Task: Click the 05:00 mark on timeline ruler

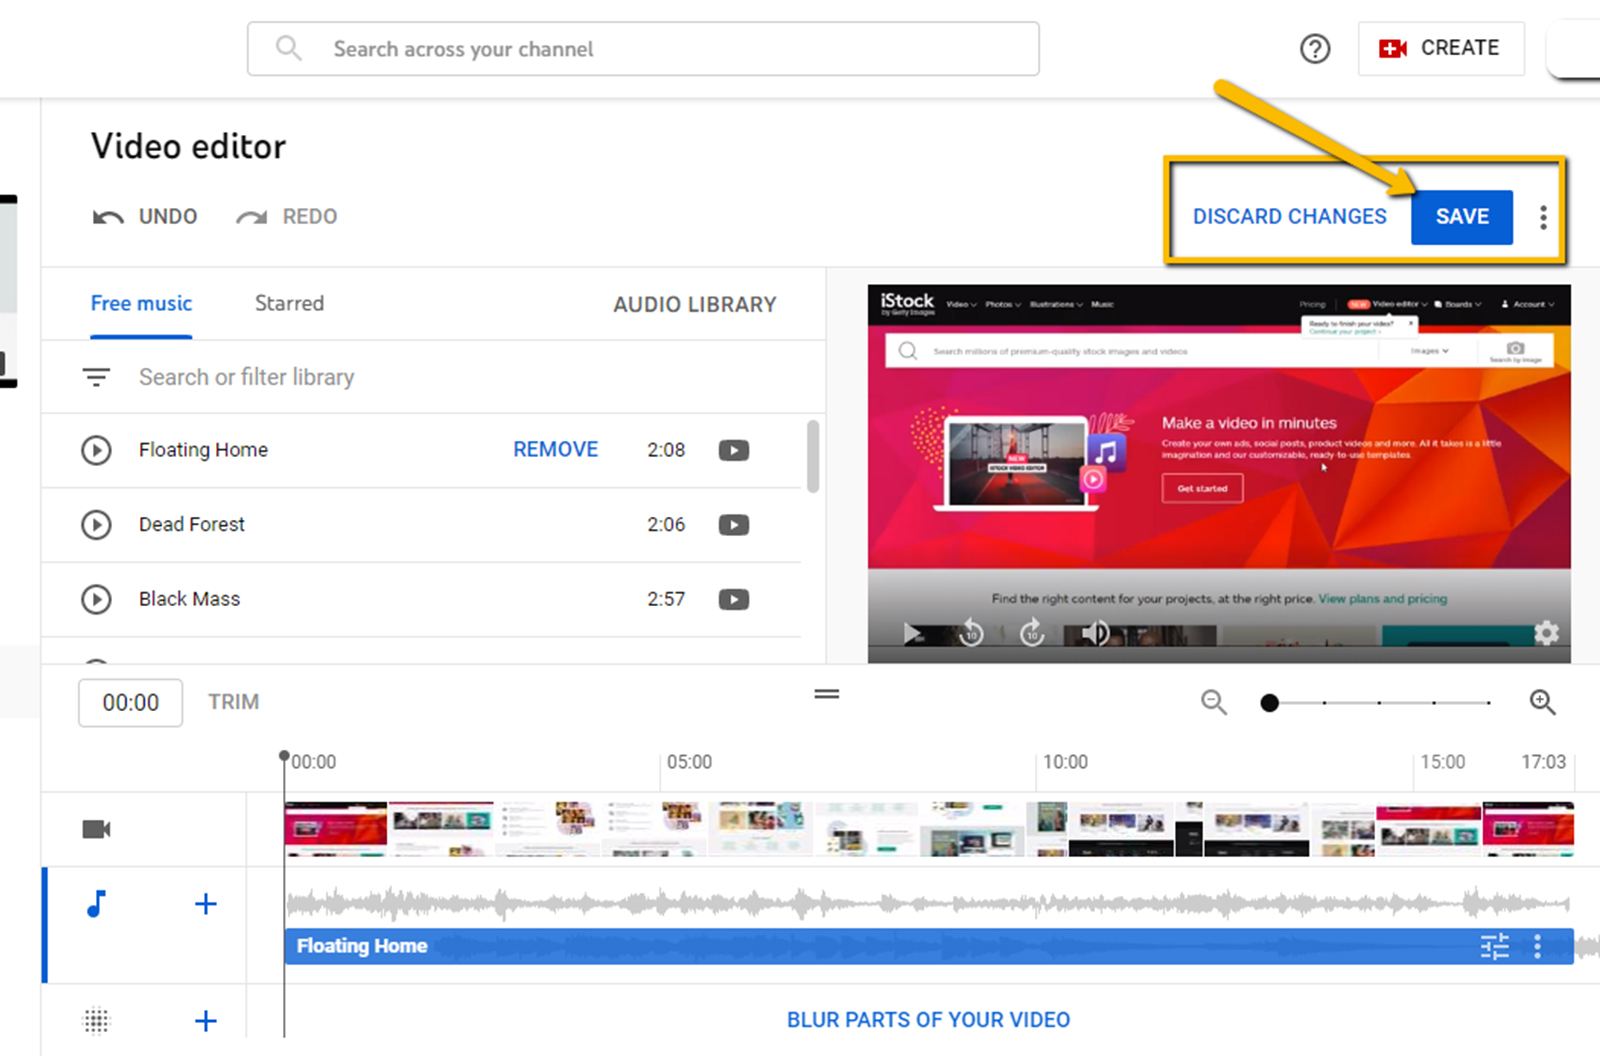Action: [689, 762]
